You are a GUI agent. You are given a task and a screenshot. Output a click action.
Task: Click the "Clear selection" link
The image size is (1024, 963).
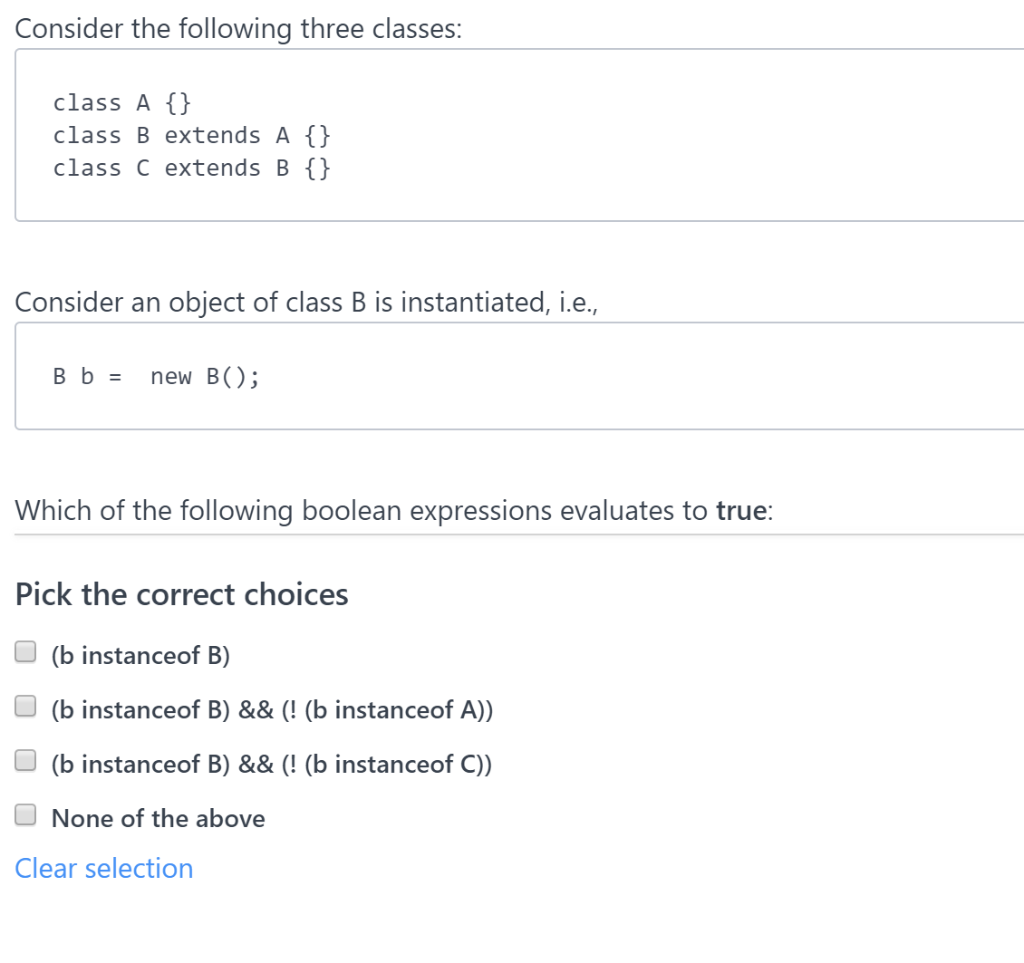(104, 868)
